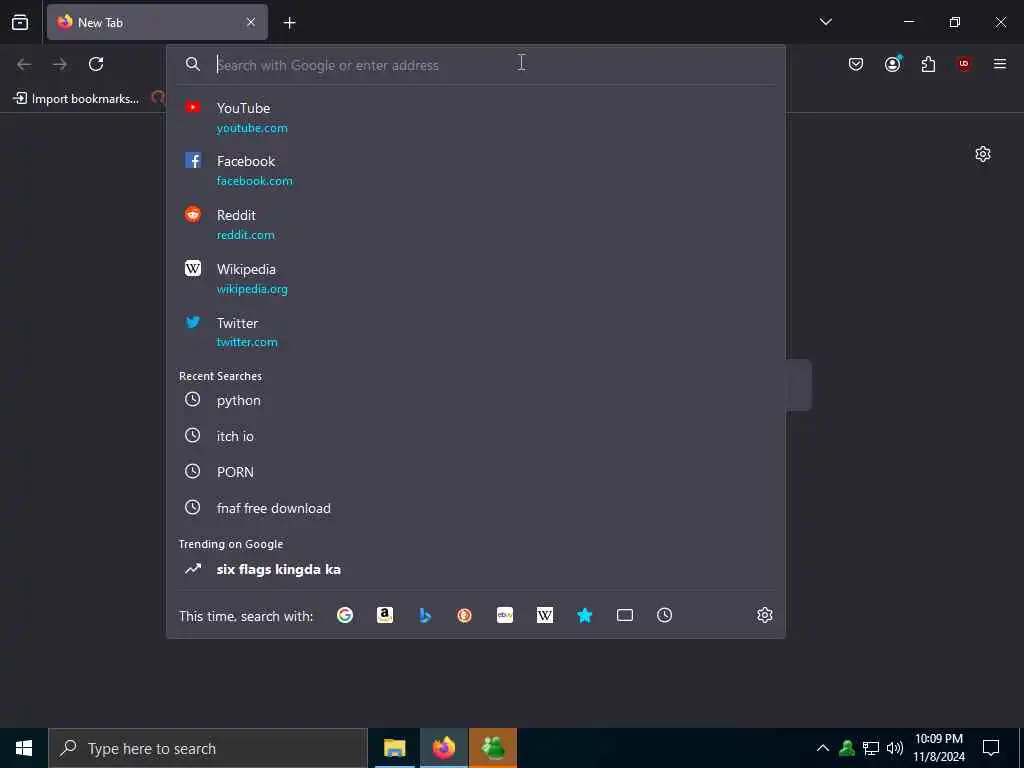Select recent search python
This screenshot has height=768, width=1024.
(x=476, y=400)
